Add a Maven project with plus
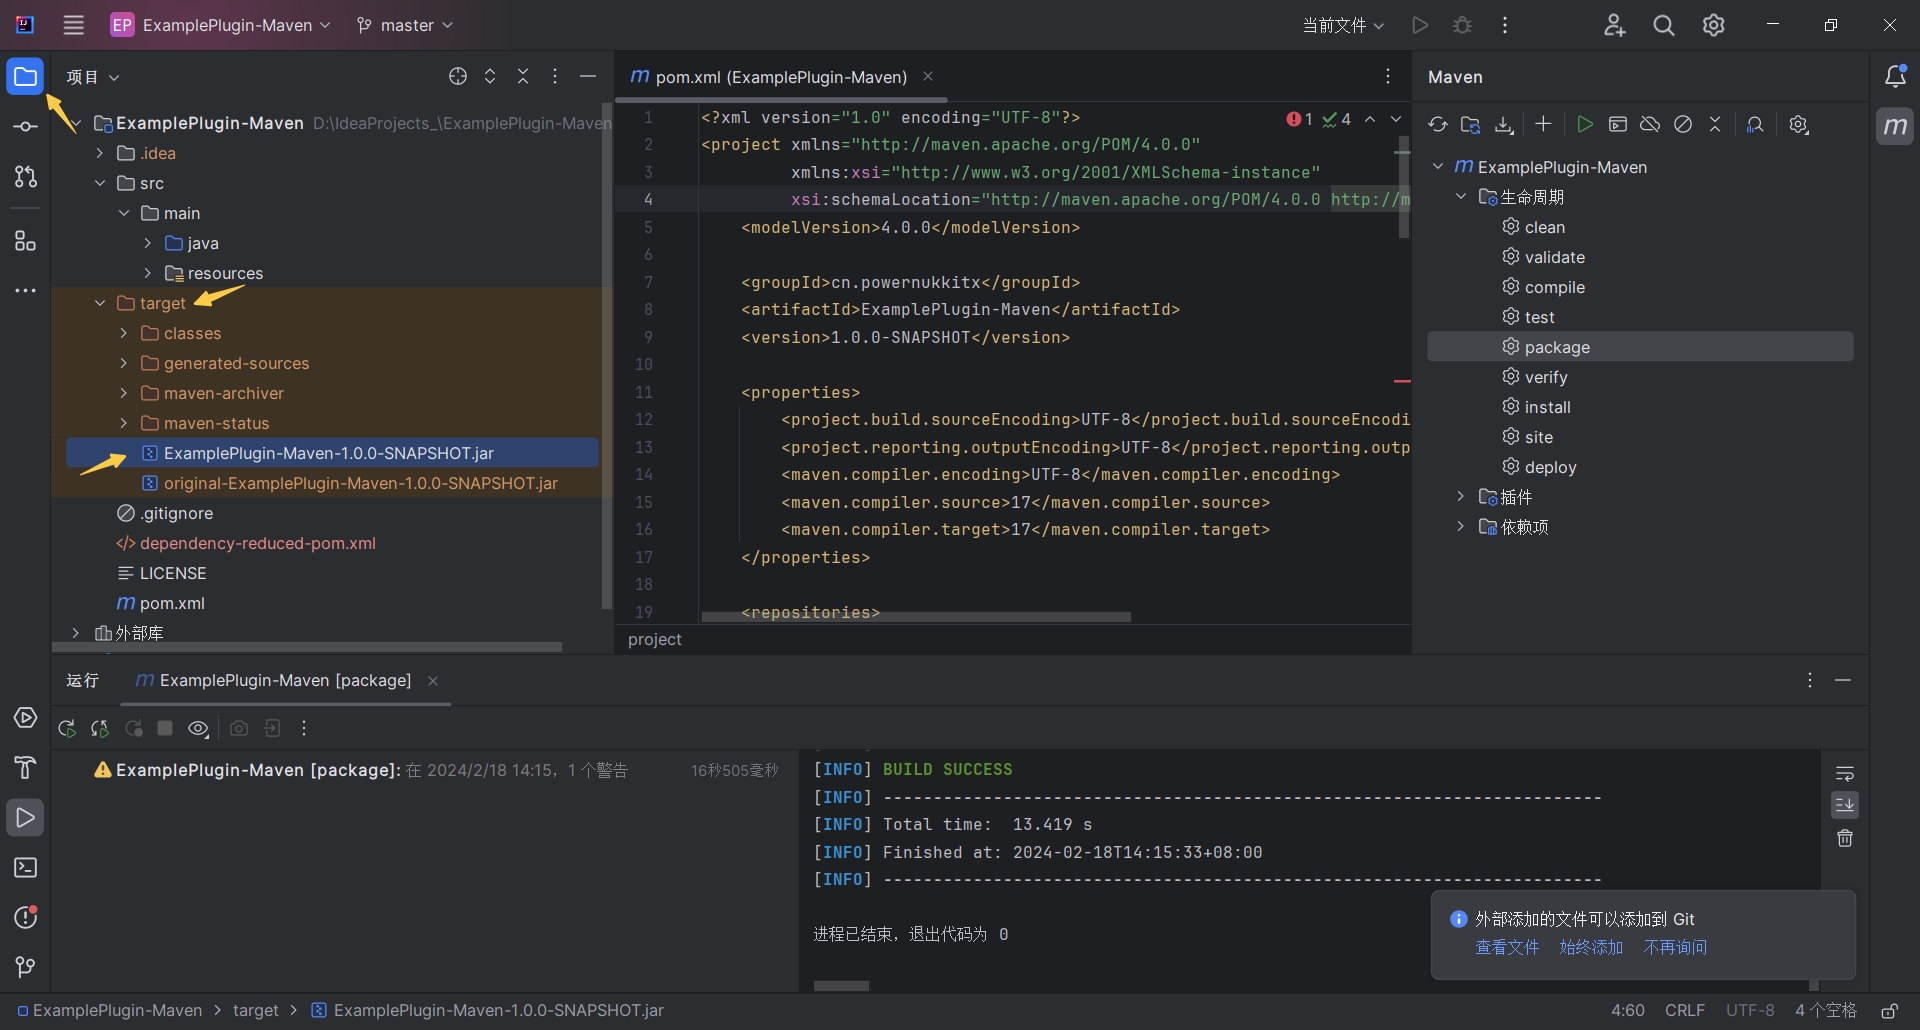The image size is (1920, 1030). 1543,124
